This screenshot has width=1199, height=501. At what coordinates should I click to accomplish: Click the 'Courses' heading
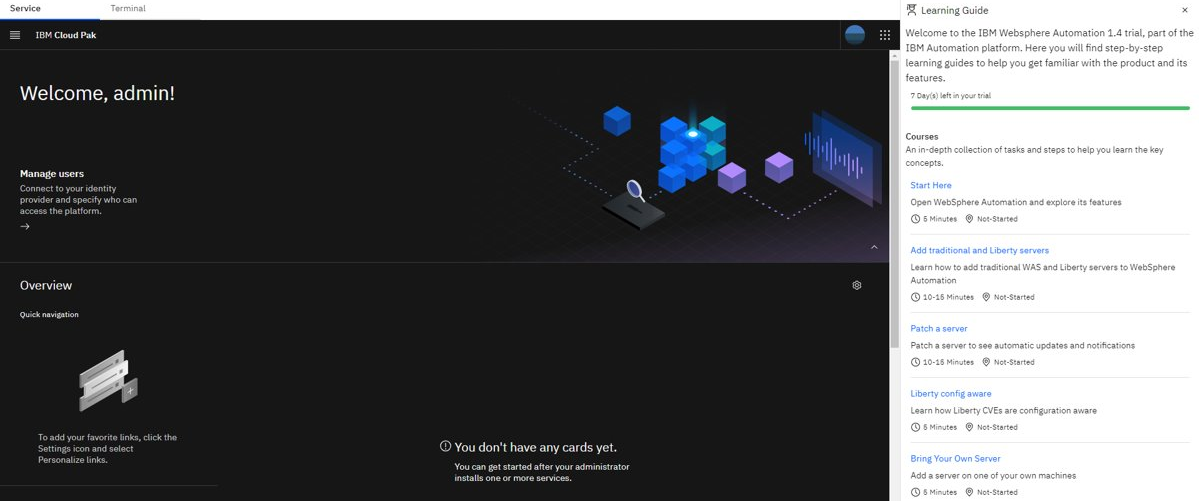tap(921, 136)
